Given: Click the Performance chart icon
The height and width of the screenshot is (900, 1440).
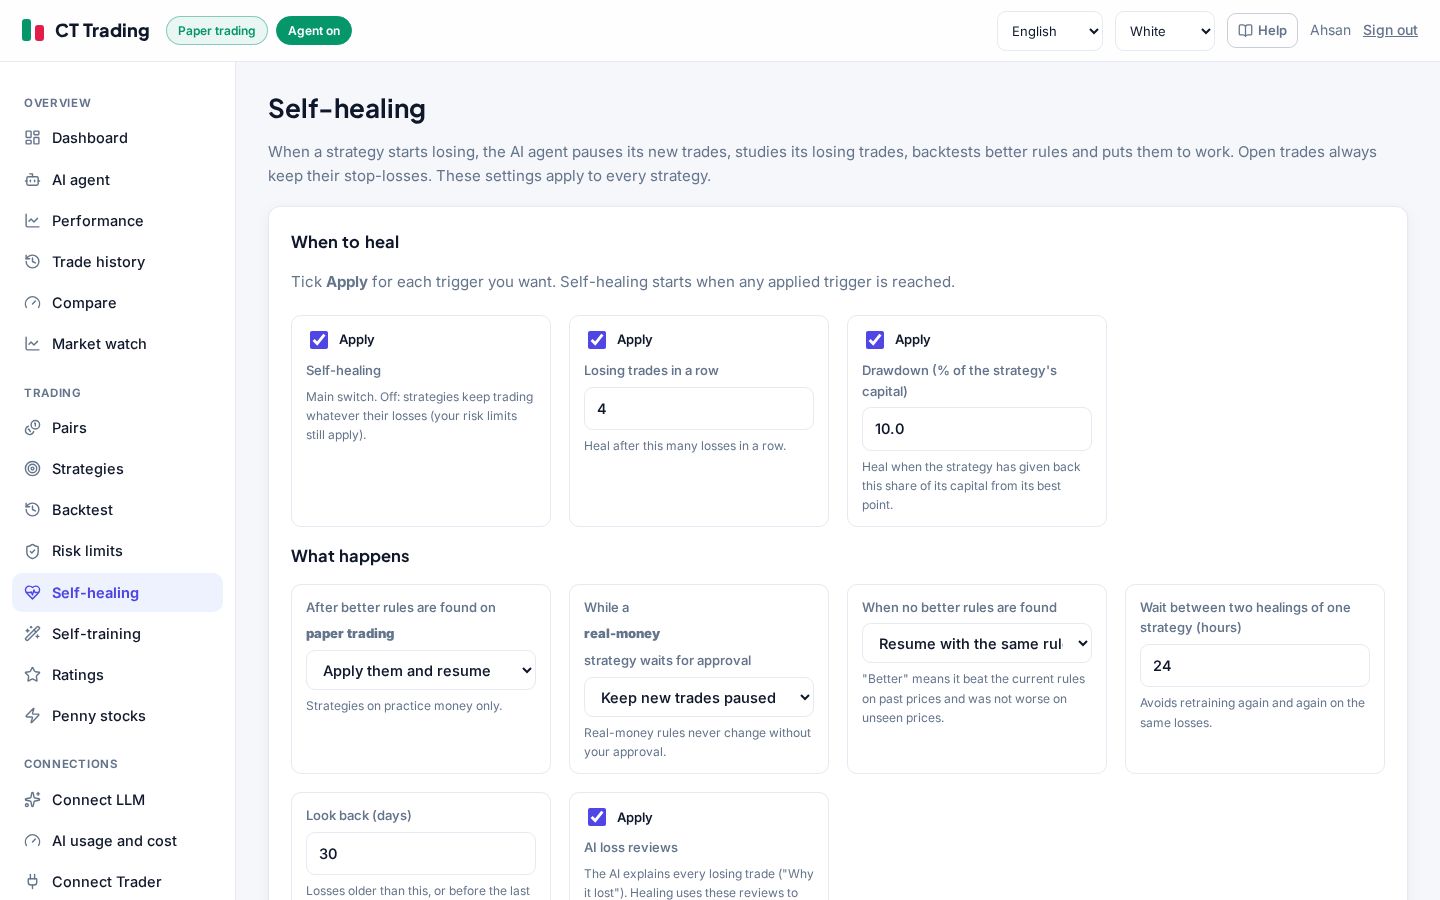Looking at the screenshot, I should (x=32, y=221).
